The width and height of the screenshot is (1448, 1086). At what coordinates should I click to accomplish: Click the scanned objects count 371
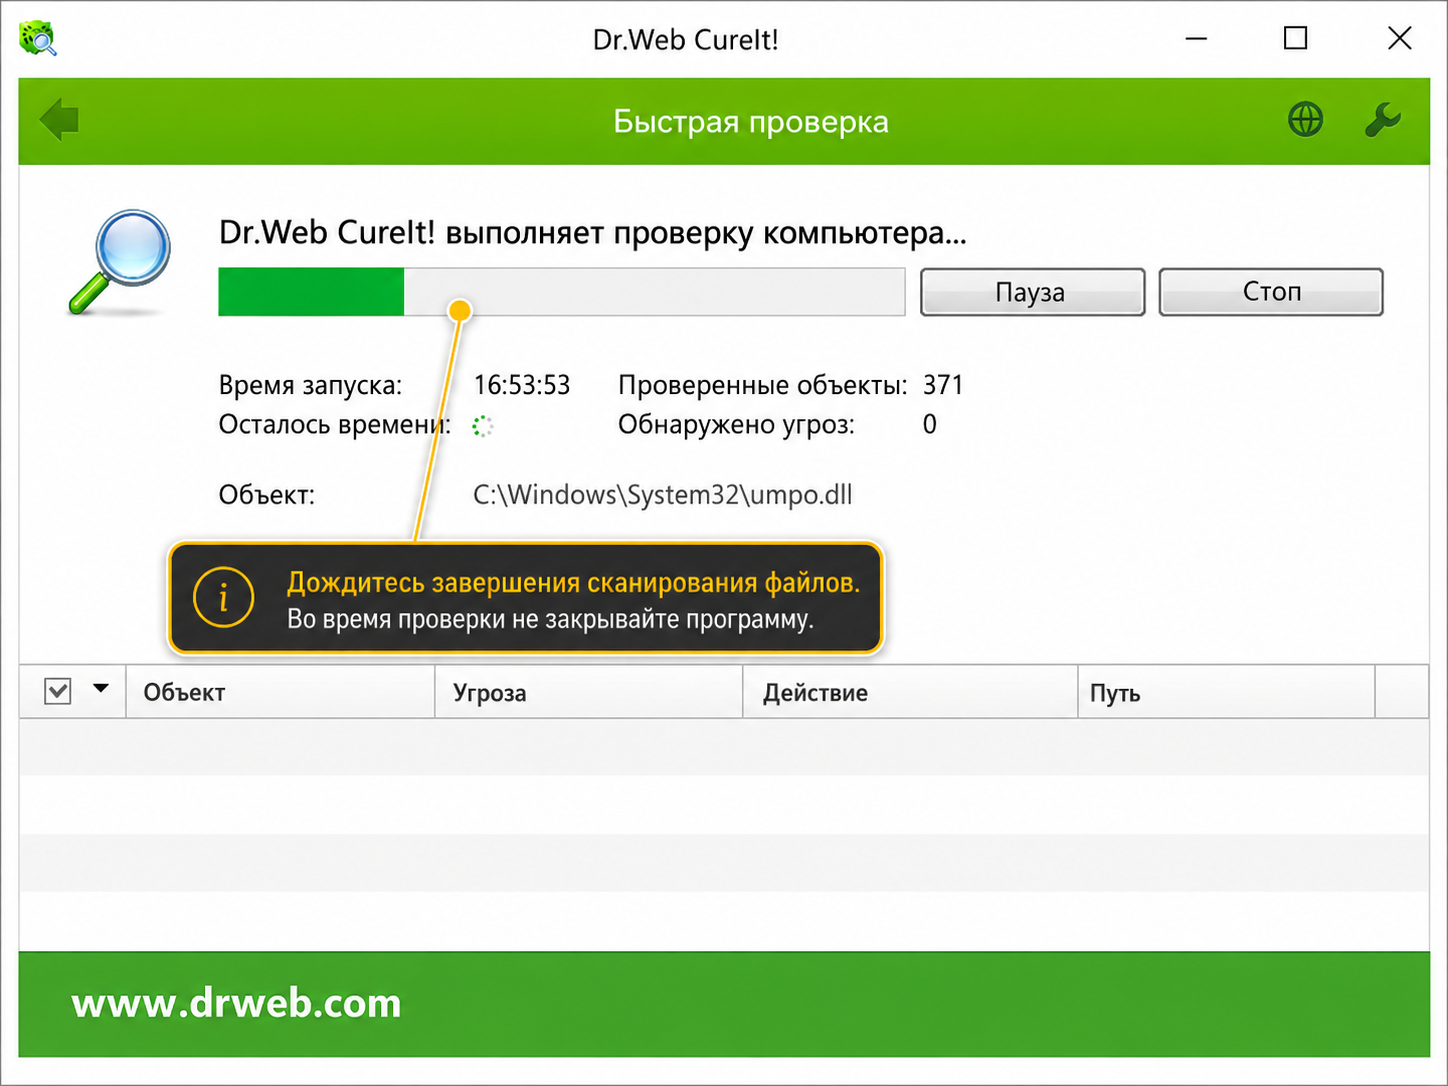(943, 385)
